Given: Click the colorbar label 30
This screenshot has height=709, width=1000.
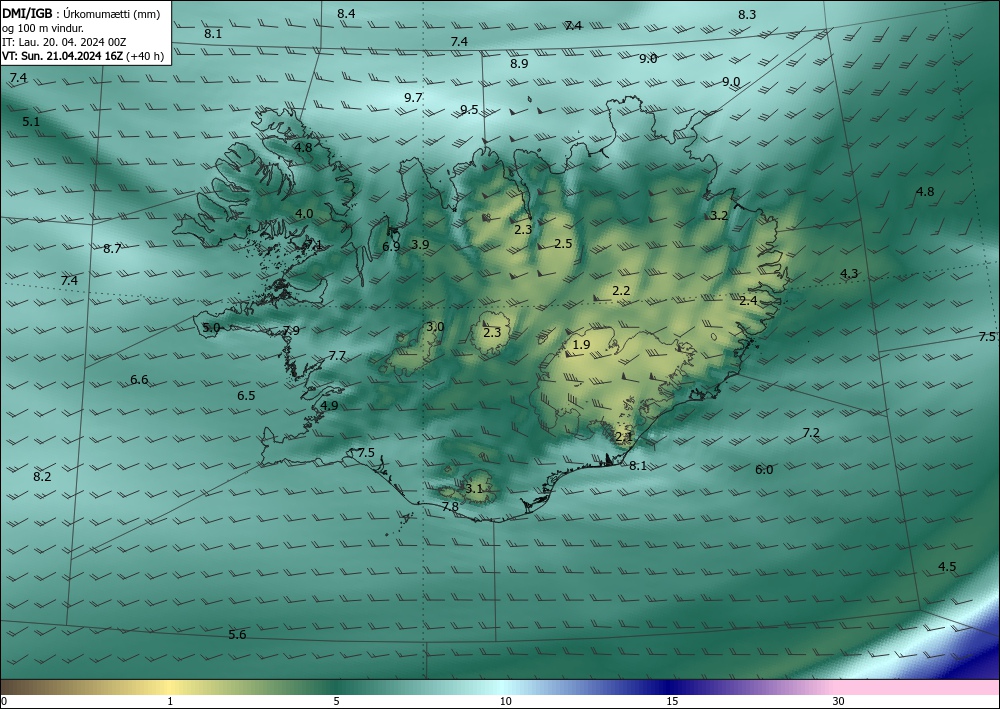Looking at the screenshot, I should (839, 701).
